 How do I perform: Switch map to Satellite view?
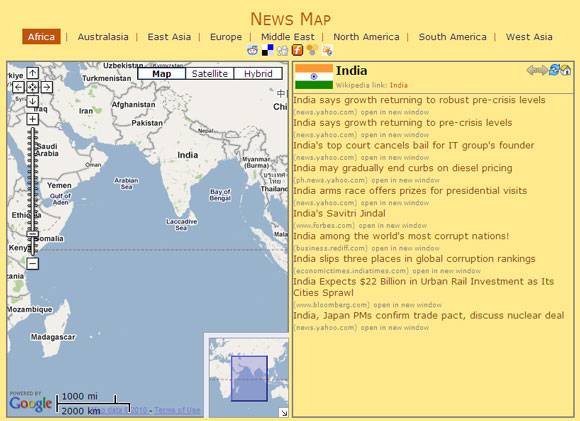pos(210,74)
